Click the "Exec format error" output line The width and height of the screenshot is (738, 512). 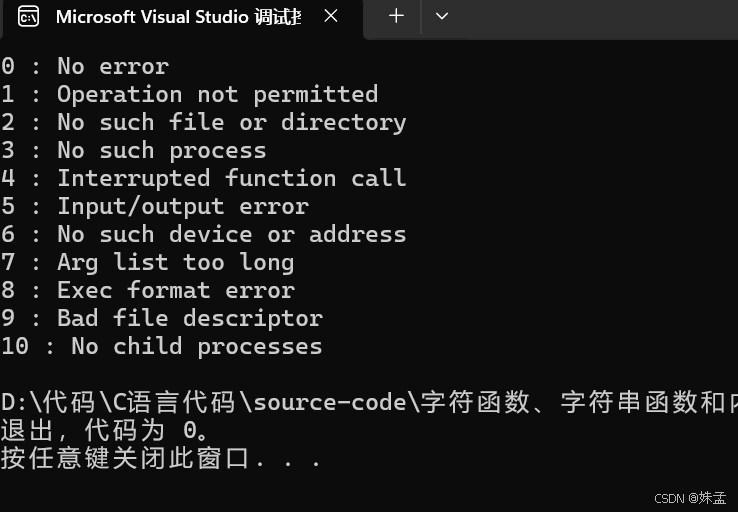(147, 290)
